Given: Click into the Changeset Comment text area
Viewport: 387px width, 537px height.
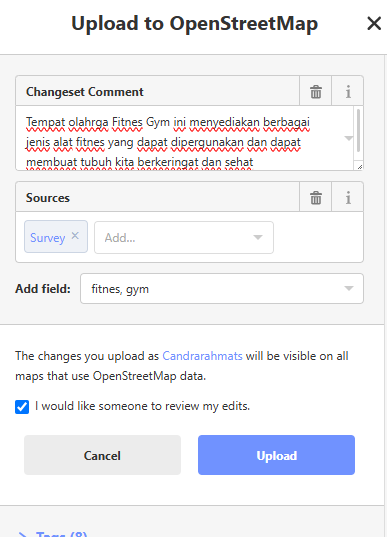Looking at the screenshot, I should pyautogui.click(x=185, y=138).
